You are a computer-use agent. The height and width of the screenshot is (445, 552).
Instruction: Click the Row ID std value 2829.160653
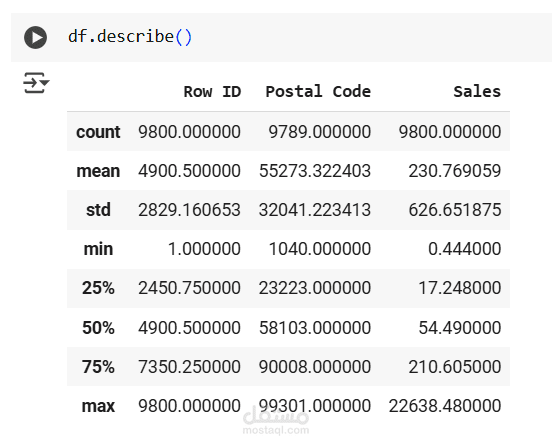click(x=189, y=210)
